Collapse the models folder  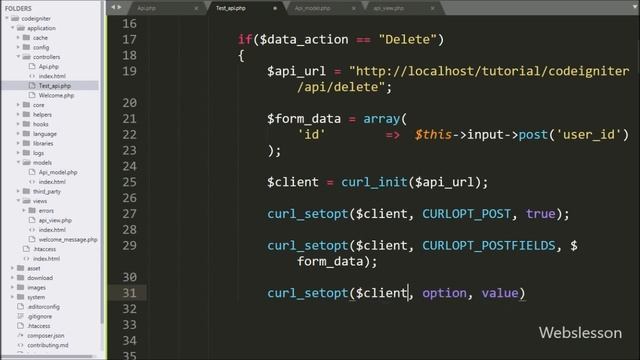[x=18, y=162]
